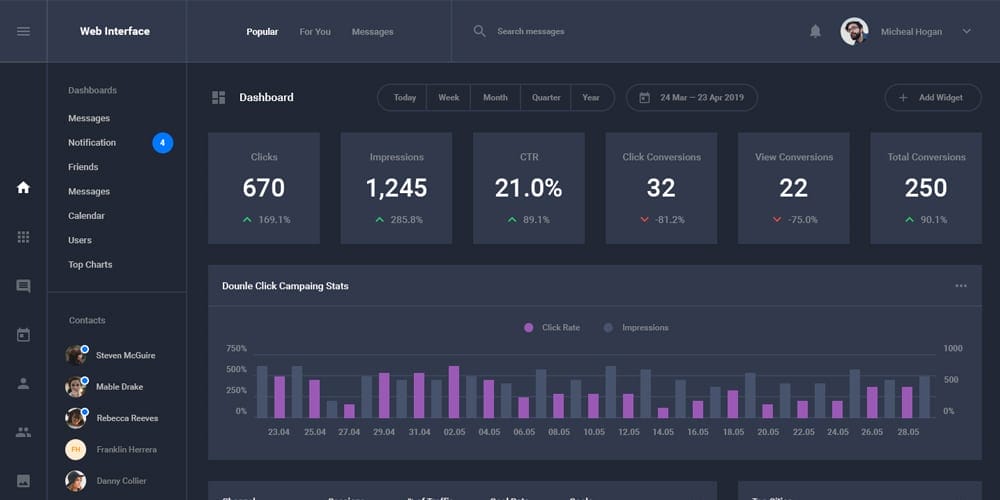Switch to the For You tab
The image size is (1000, 500).
(315, 31)
